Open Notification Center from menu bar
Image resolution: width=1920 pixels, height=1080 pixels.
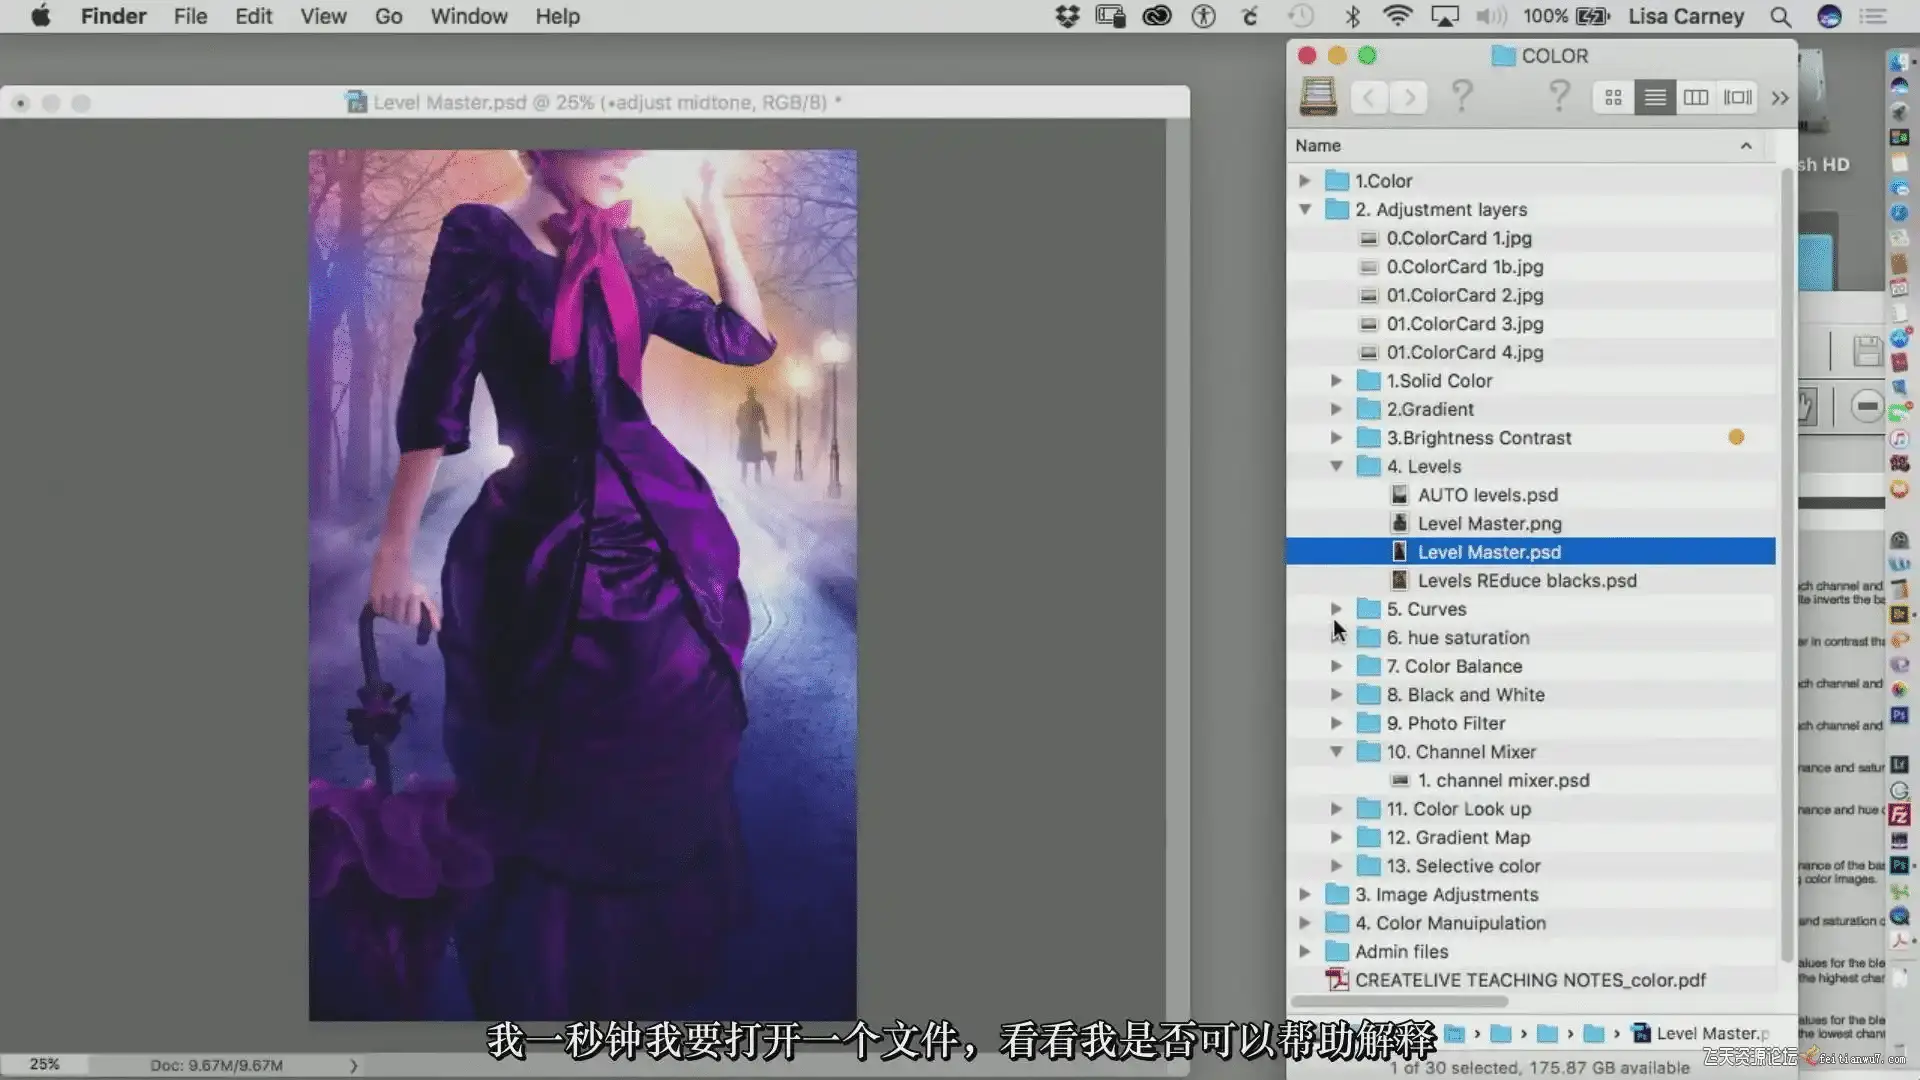coord(1873,16)
